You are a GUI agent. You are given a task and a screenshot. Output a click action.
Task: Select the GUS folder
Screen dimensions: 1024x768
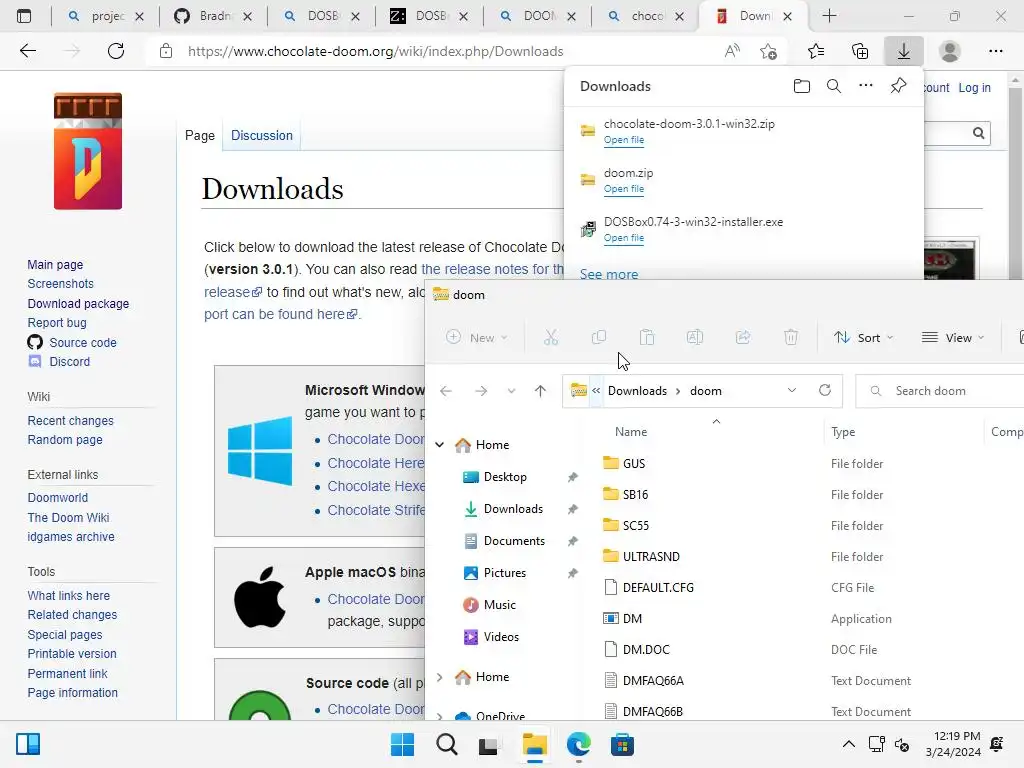[633, 464]
